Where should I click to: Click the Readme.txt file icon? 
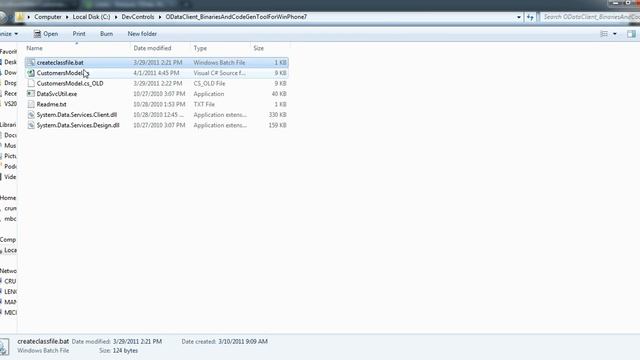tap(31, 104)
